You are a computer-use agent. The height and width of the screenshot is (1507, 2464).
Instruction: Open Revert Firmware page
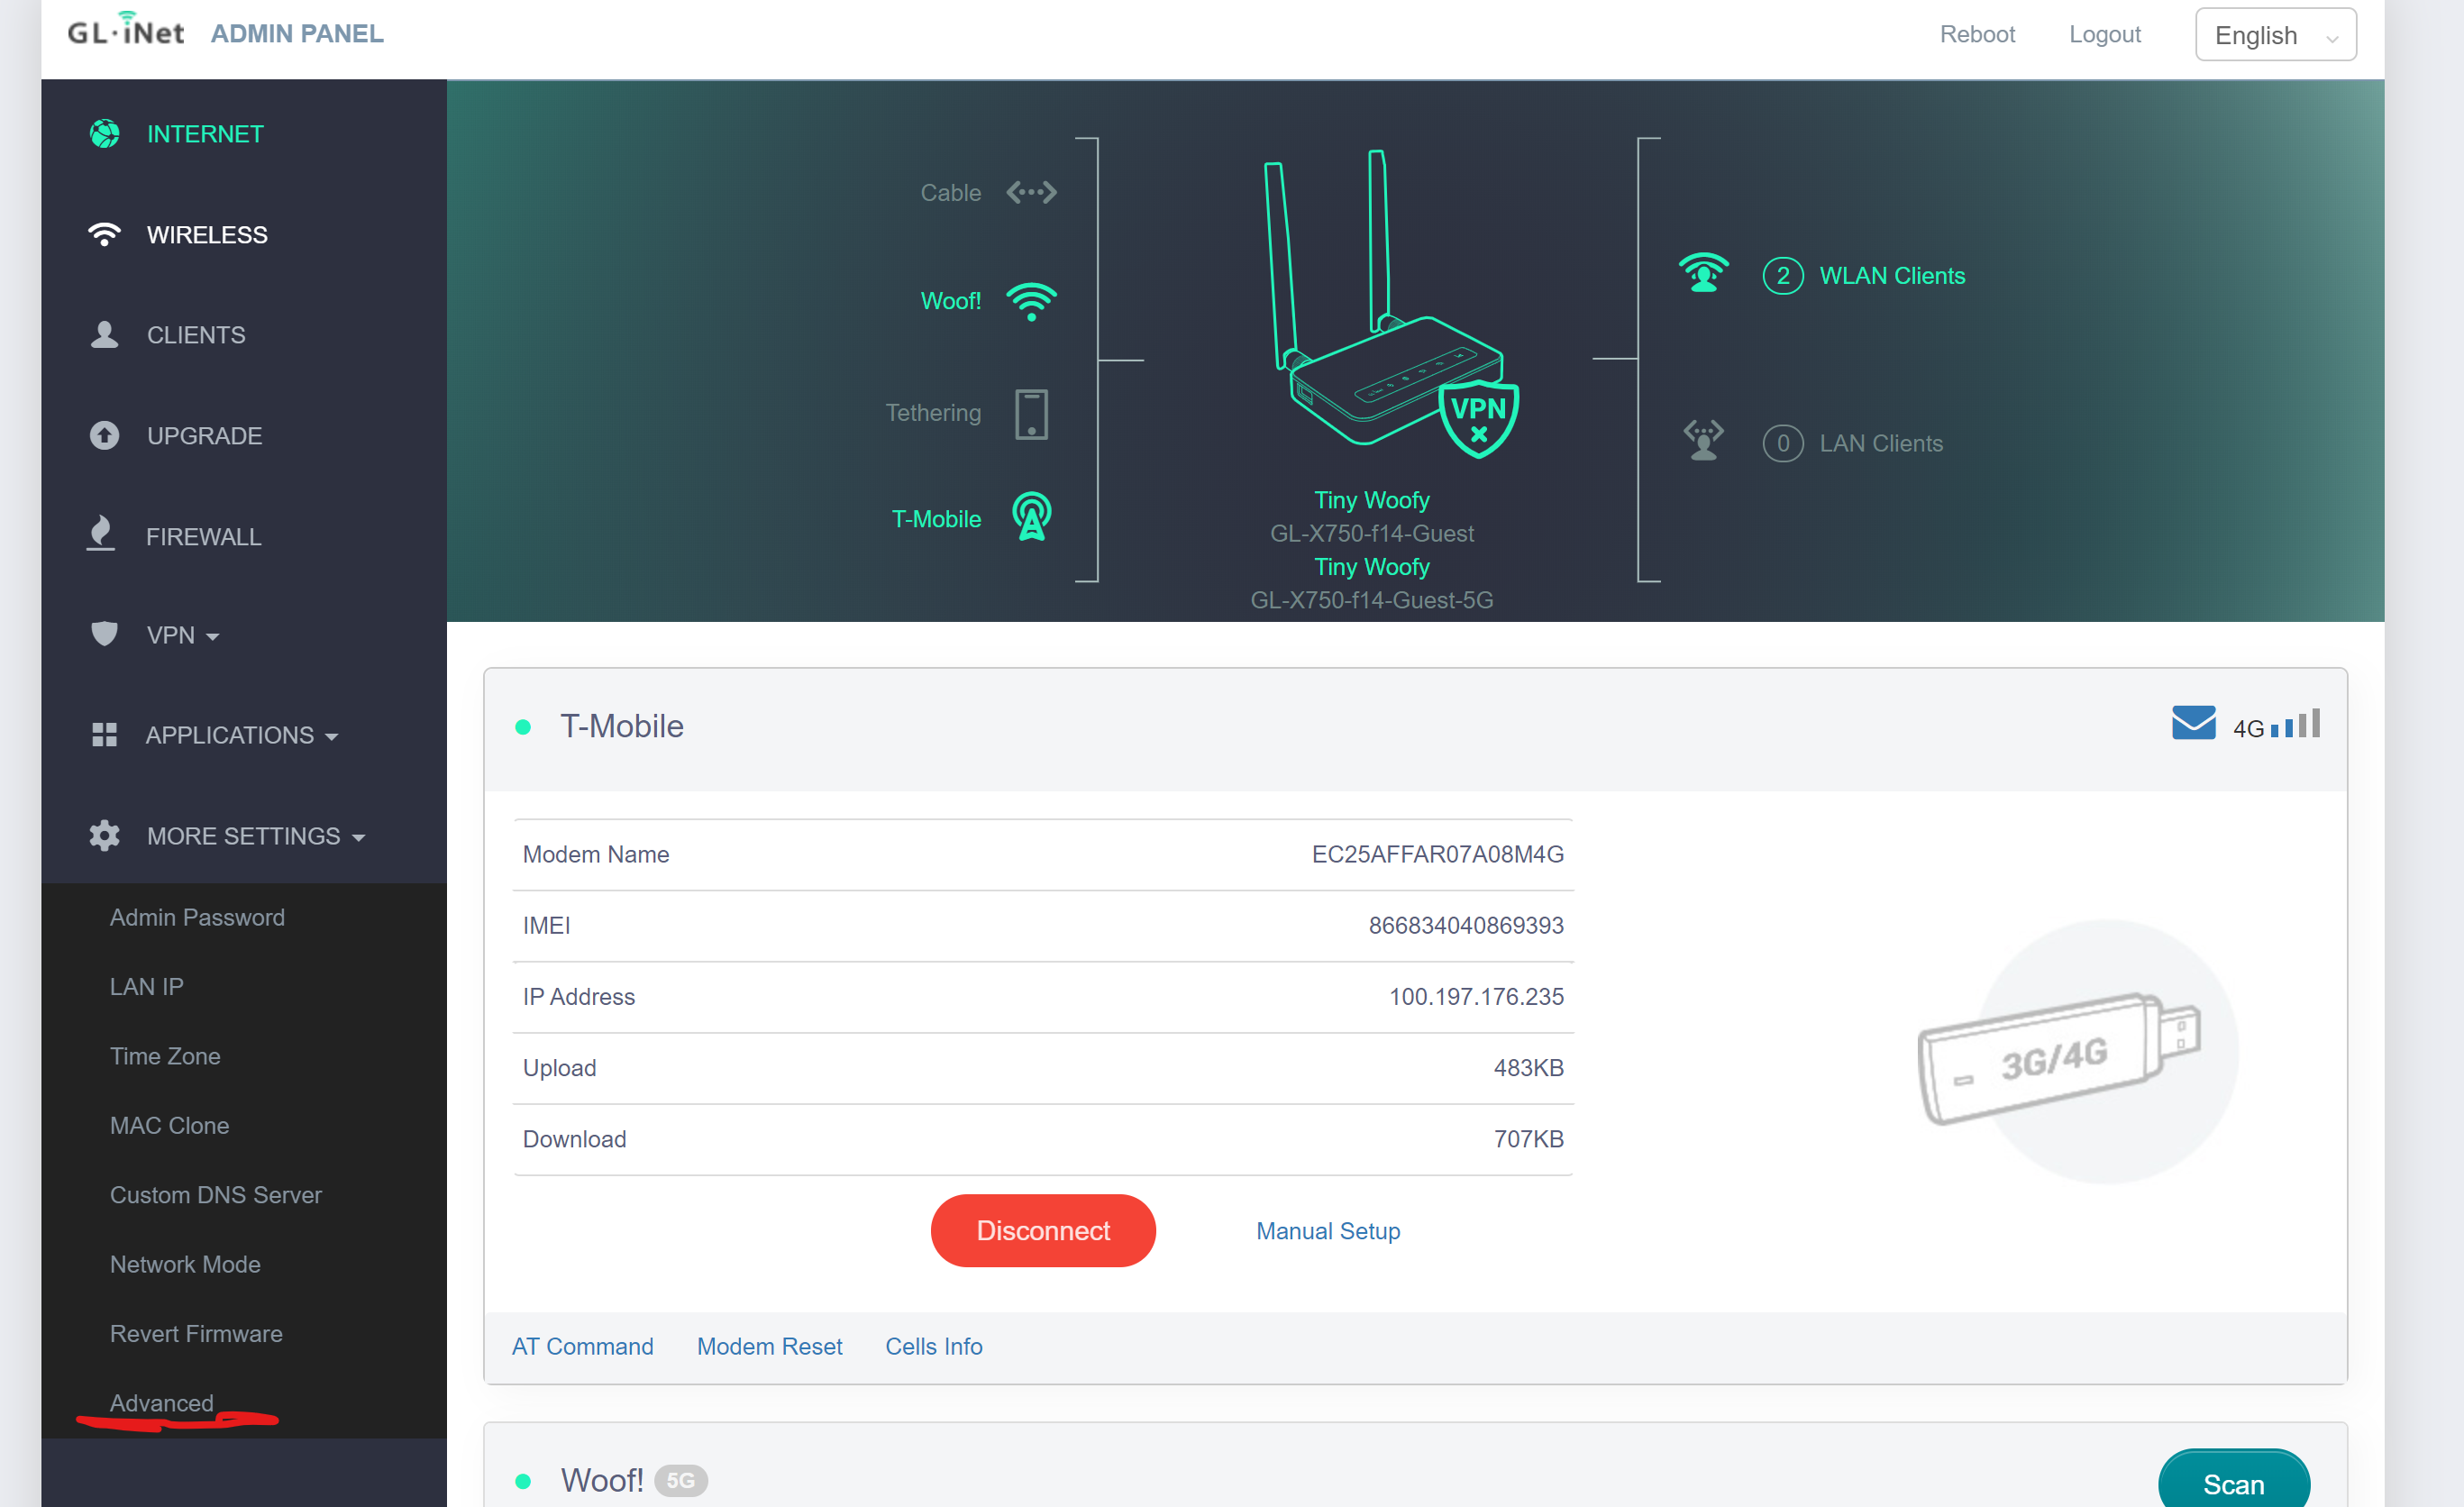[x=196, y=1333]
